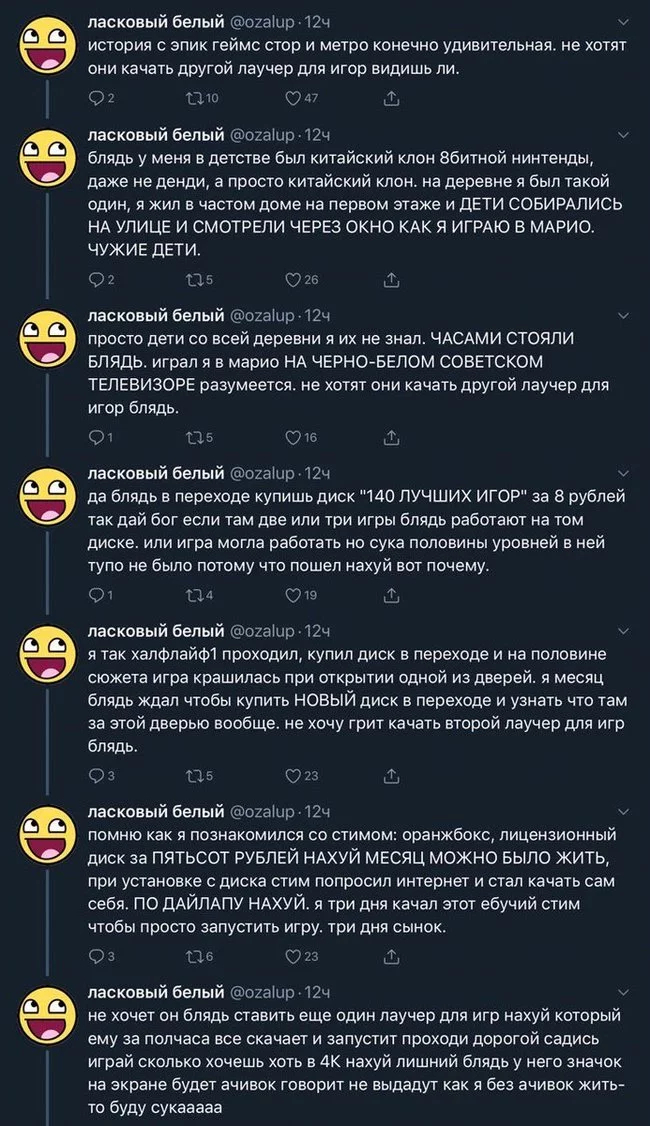Like the tweet showing 19 likes
The image size is (650, 1126).
[293, 595]
